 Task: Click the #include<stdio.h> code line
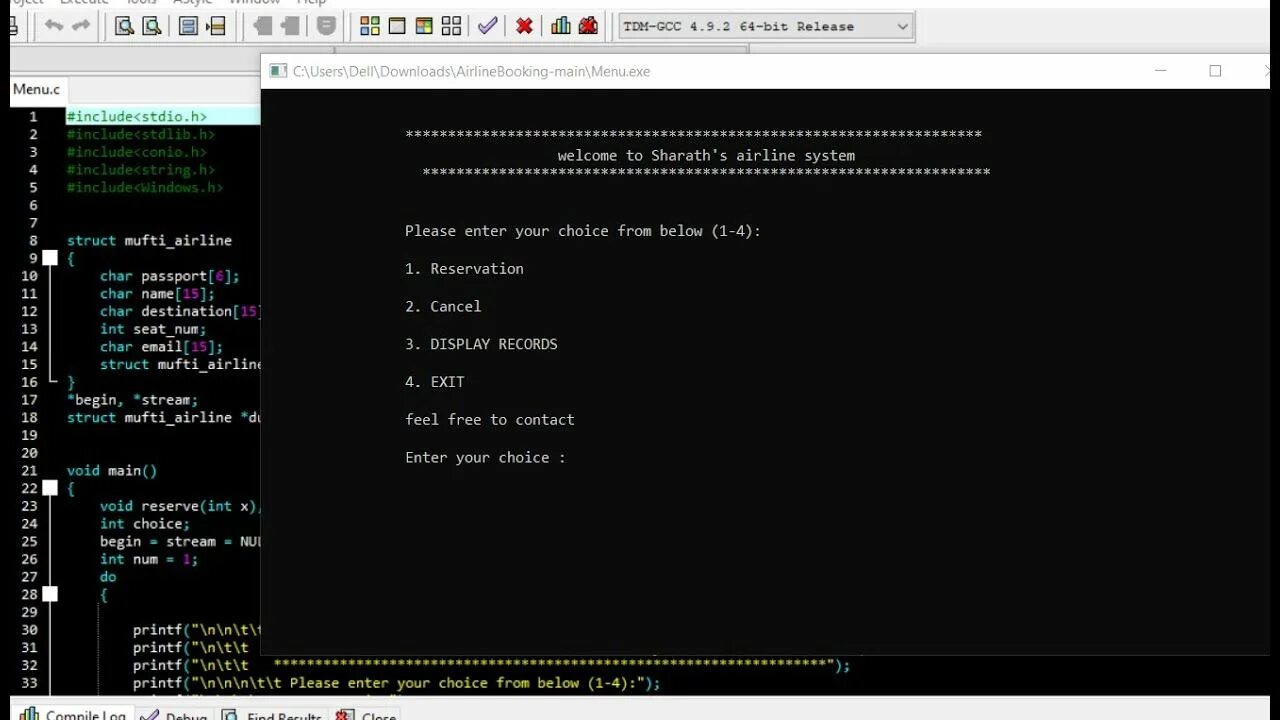137,117
